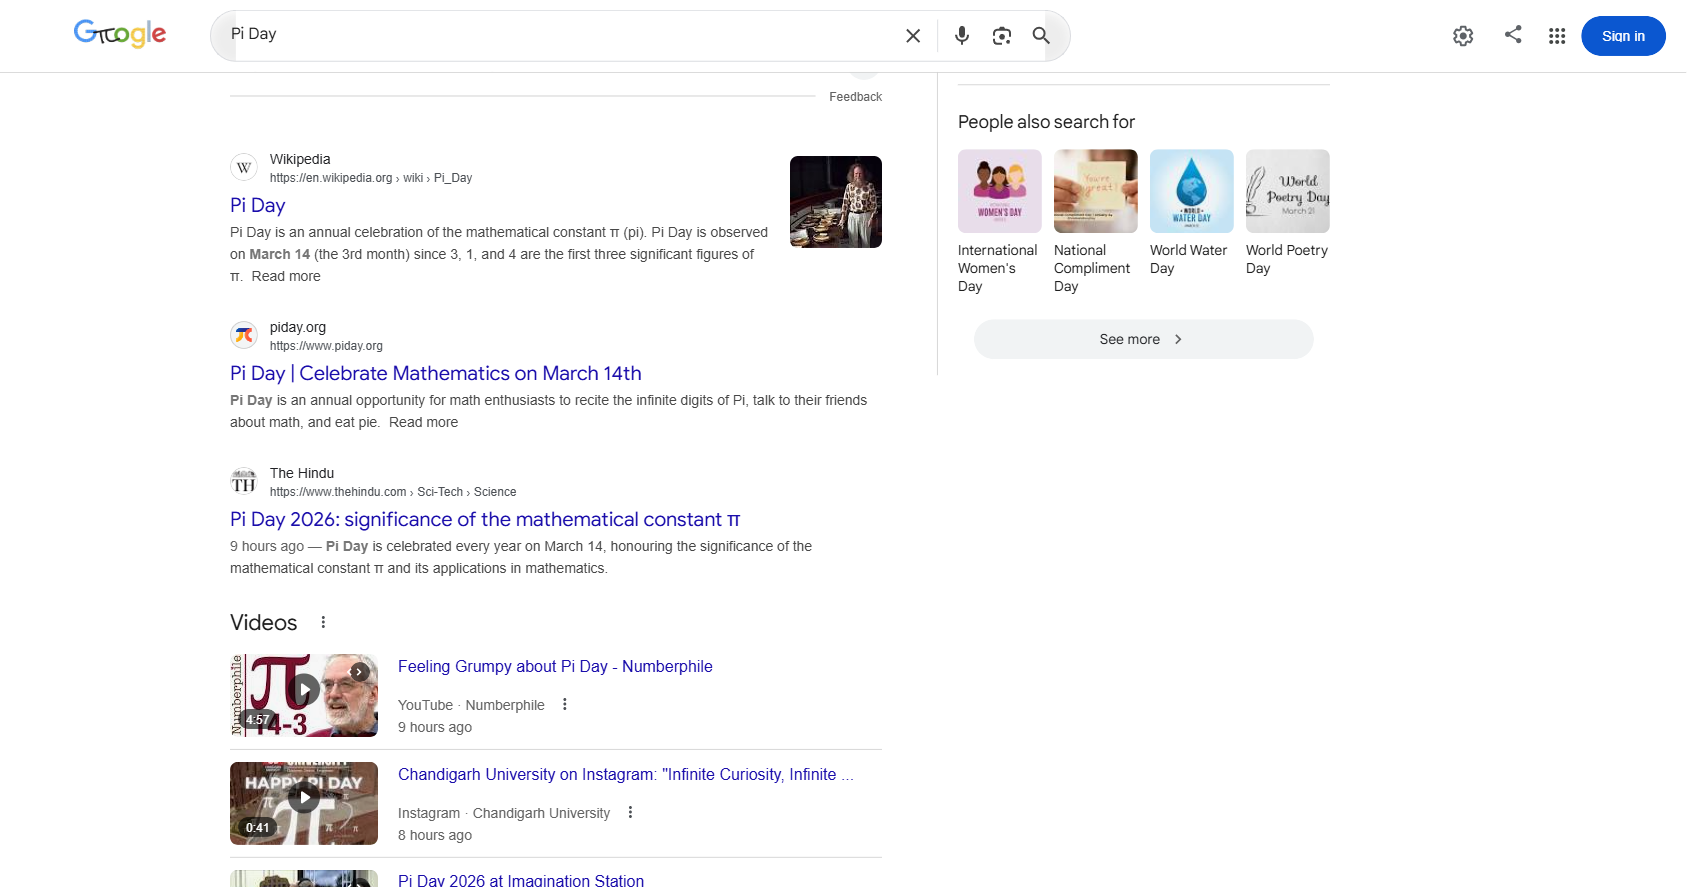Click the share icon in header
1707x887 pixels.
(x=1513, y=35)
